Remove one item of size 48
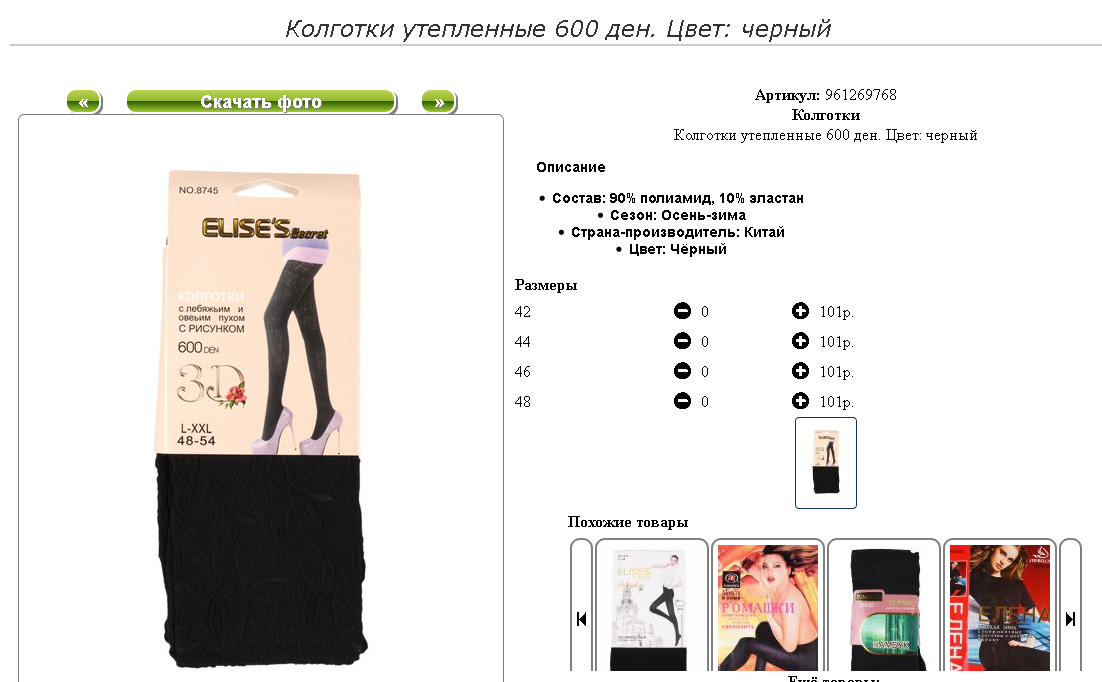The height and width of the screenshot is (682, 1102). [x=682, y=401]
